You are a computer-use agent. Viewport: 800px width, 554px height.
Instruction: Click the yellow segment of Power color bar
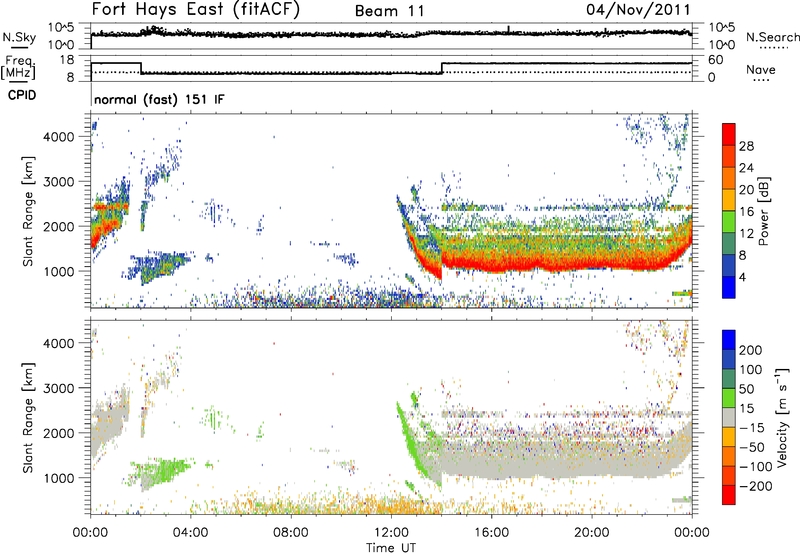tap(729, 199)
